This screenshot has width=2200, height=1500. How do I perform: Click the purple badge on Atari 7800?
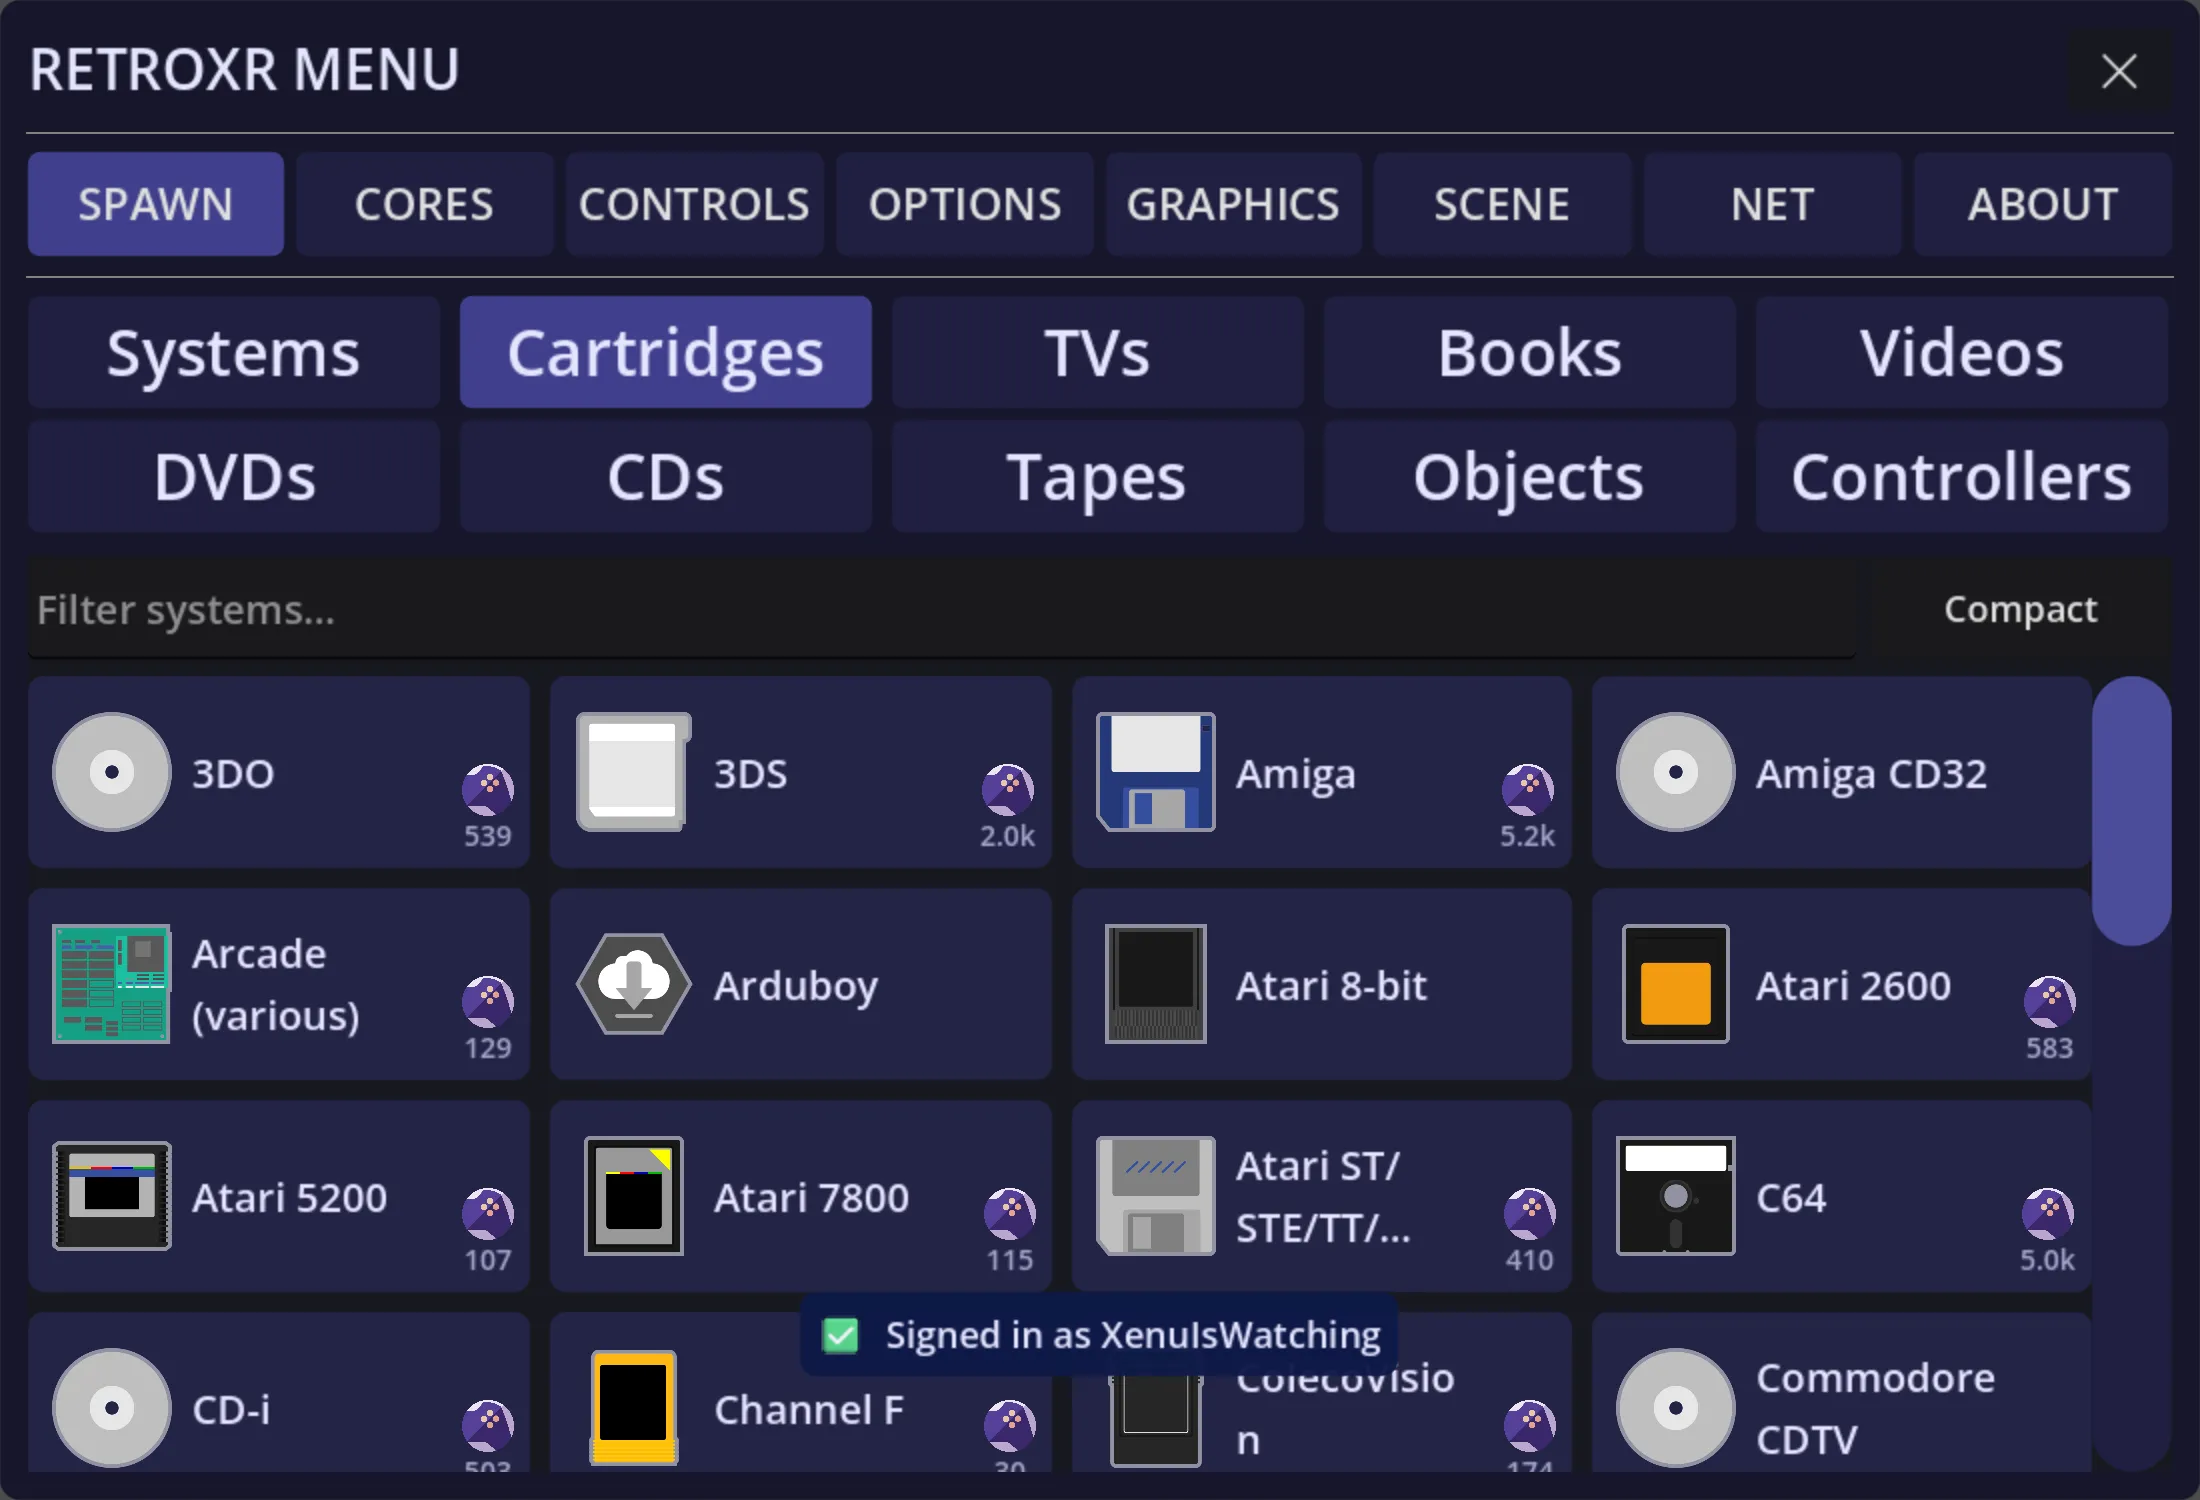point(1010,1214)
